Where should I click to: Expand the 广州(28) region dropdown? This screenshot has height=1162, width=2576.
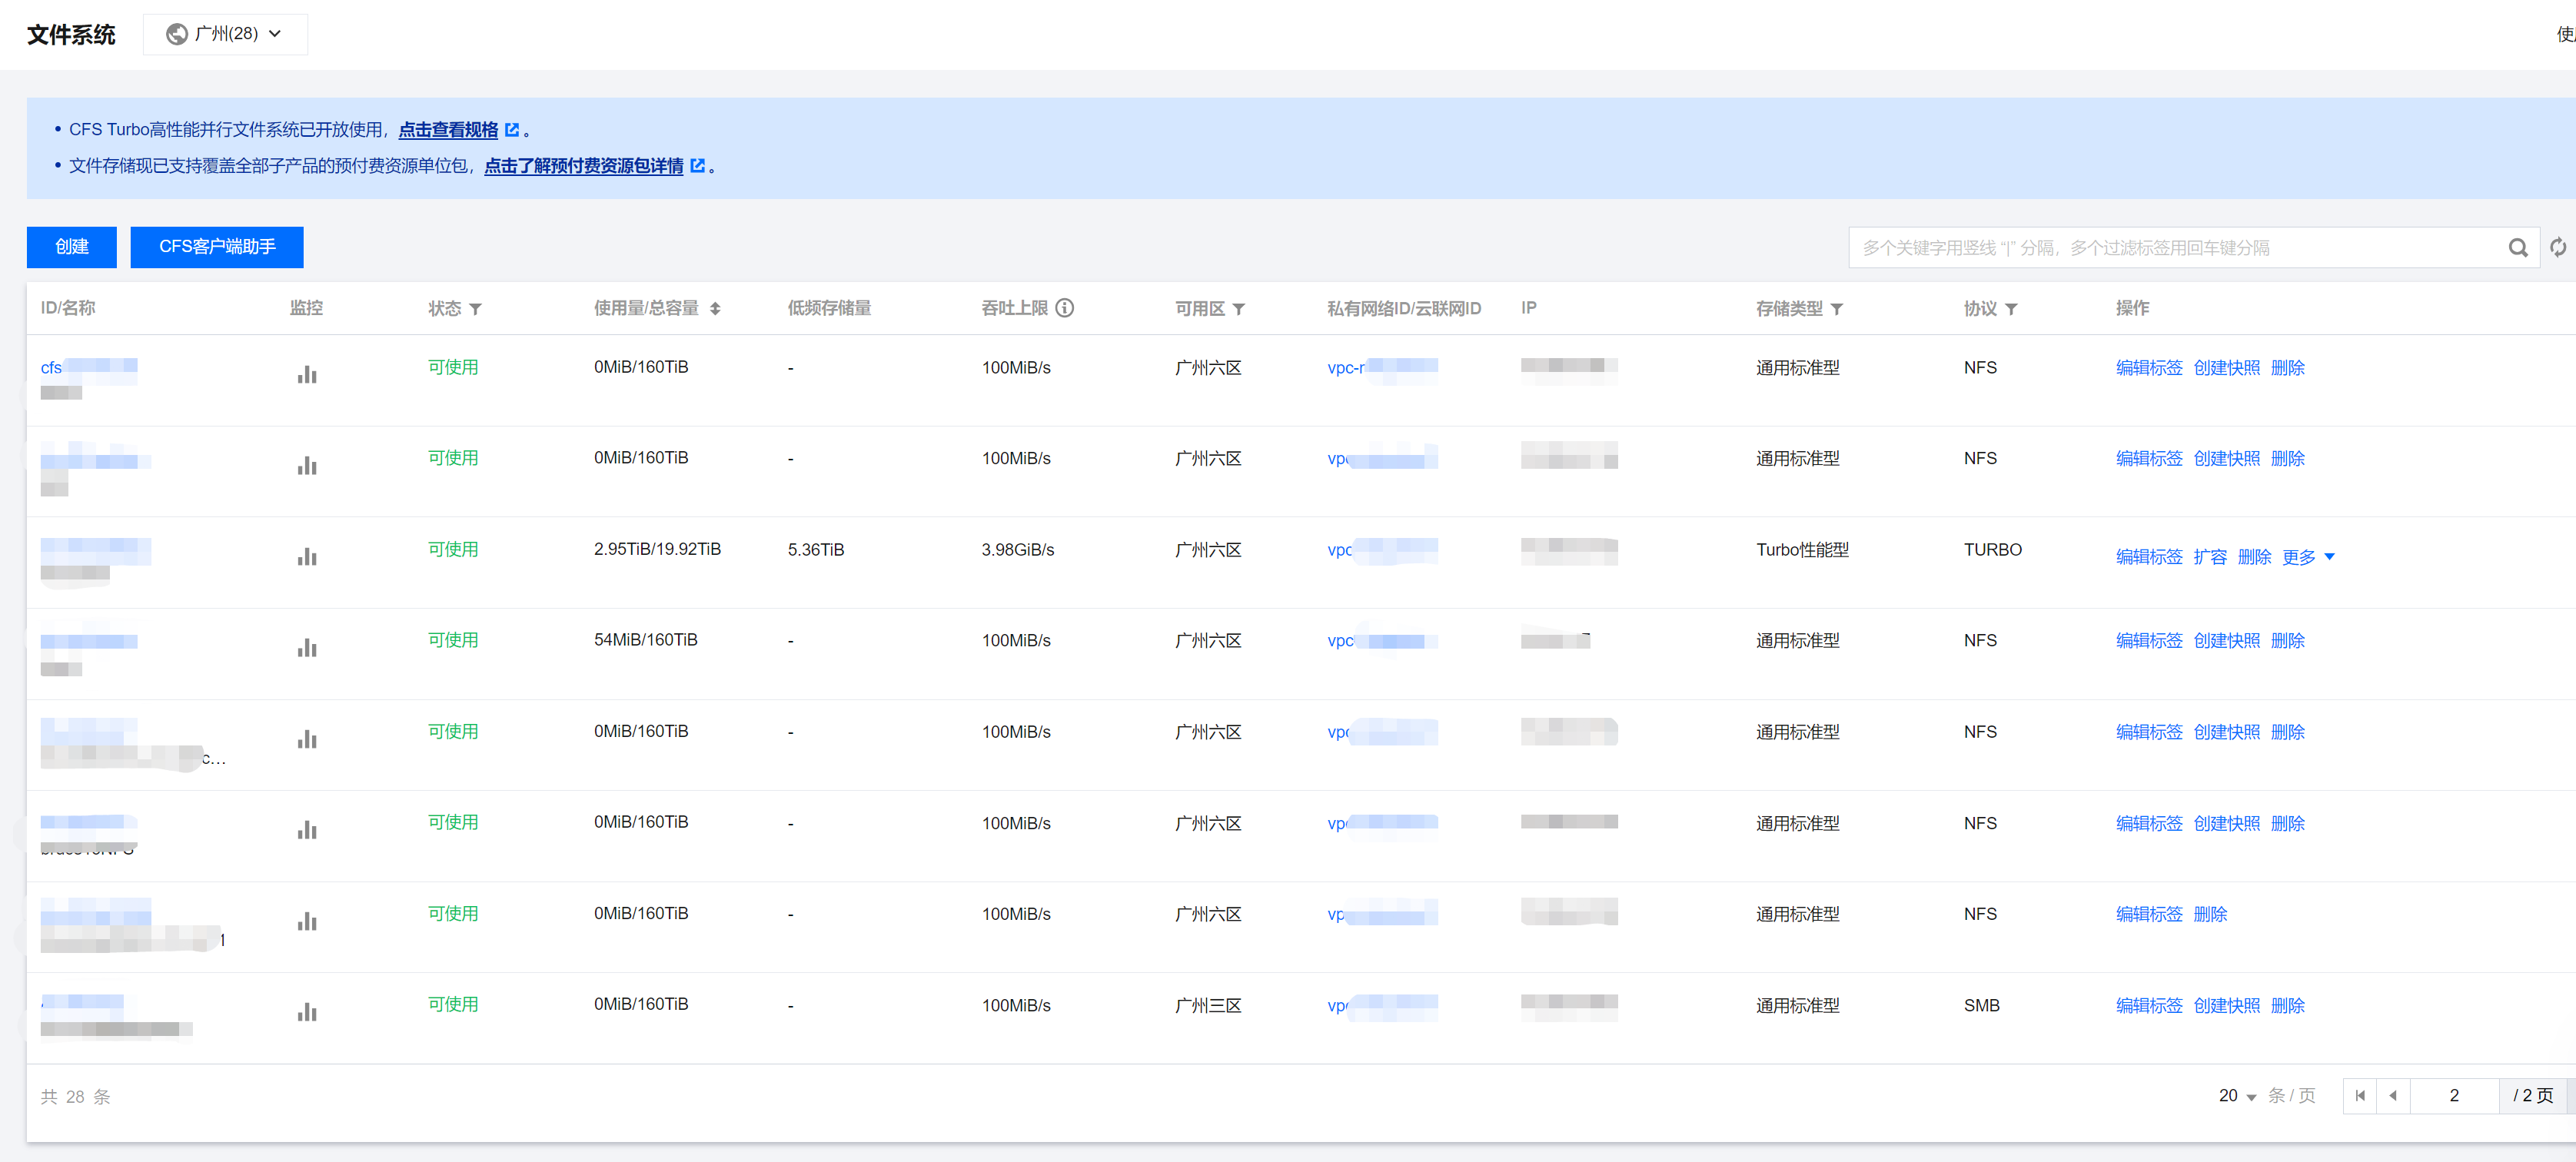pyautogui.click(x=225, y=34)
